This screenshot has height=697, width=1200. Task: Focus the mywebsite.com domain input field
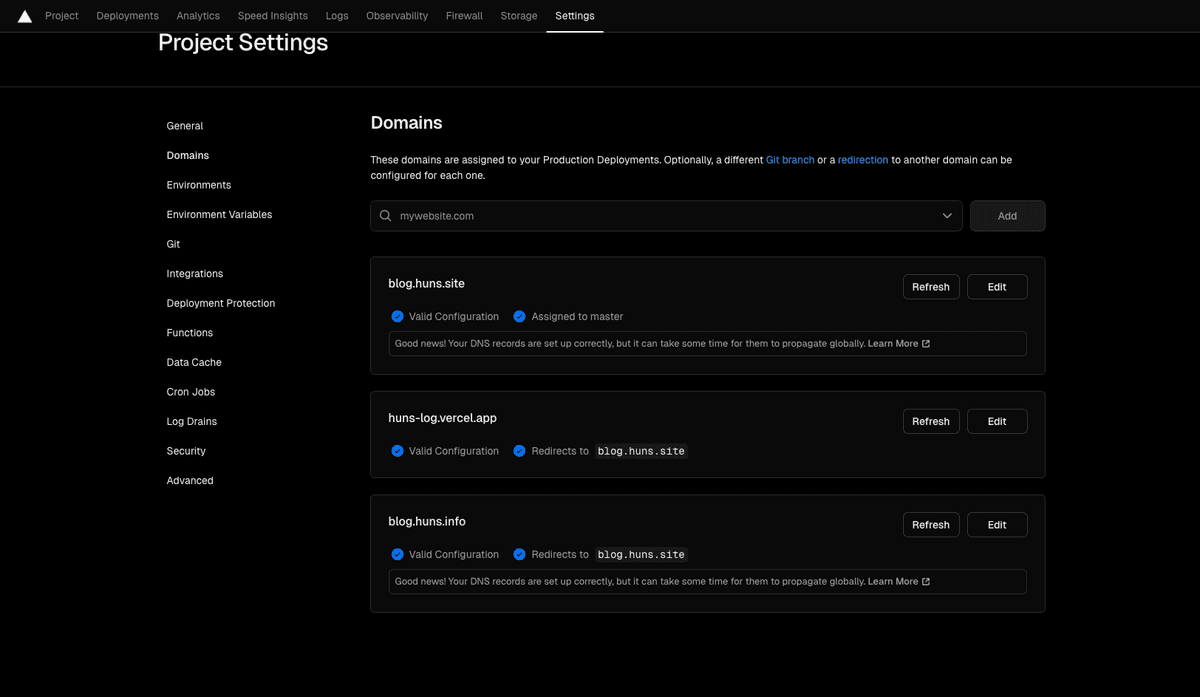click(x=666, y=216)
